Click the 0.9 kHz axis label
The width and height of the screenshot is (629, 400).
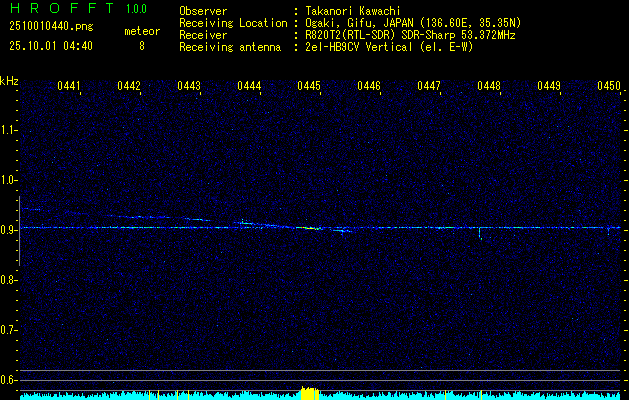click(9, 230)
